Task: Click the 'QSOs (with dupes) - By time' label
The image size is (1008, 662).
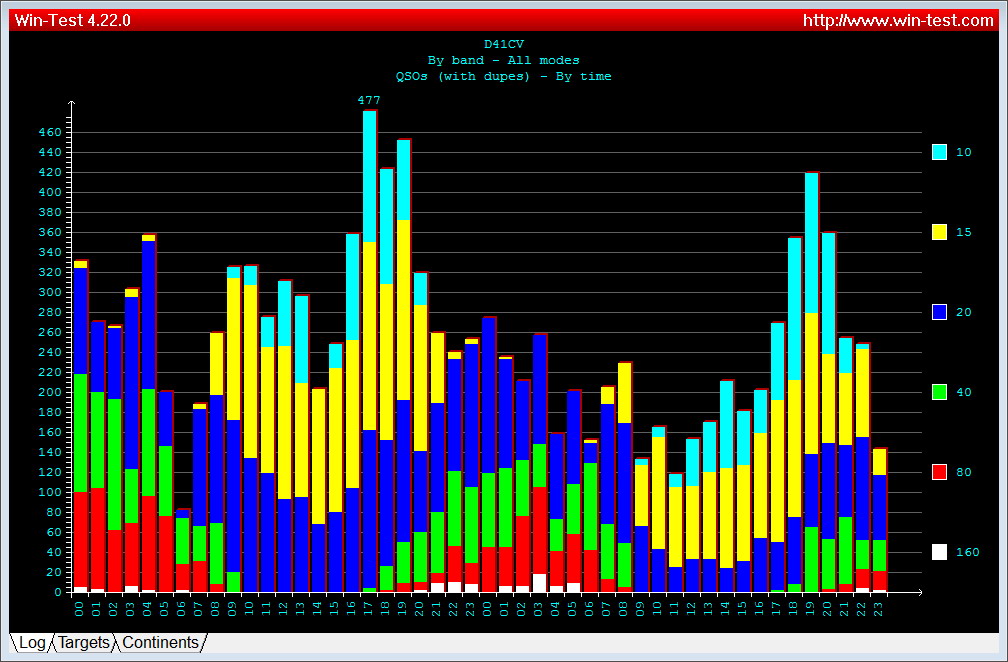Action: [x=503, y=76]
